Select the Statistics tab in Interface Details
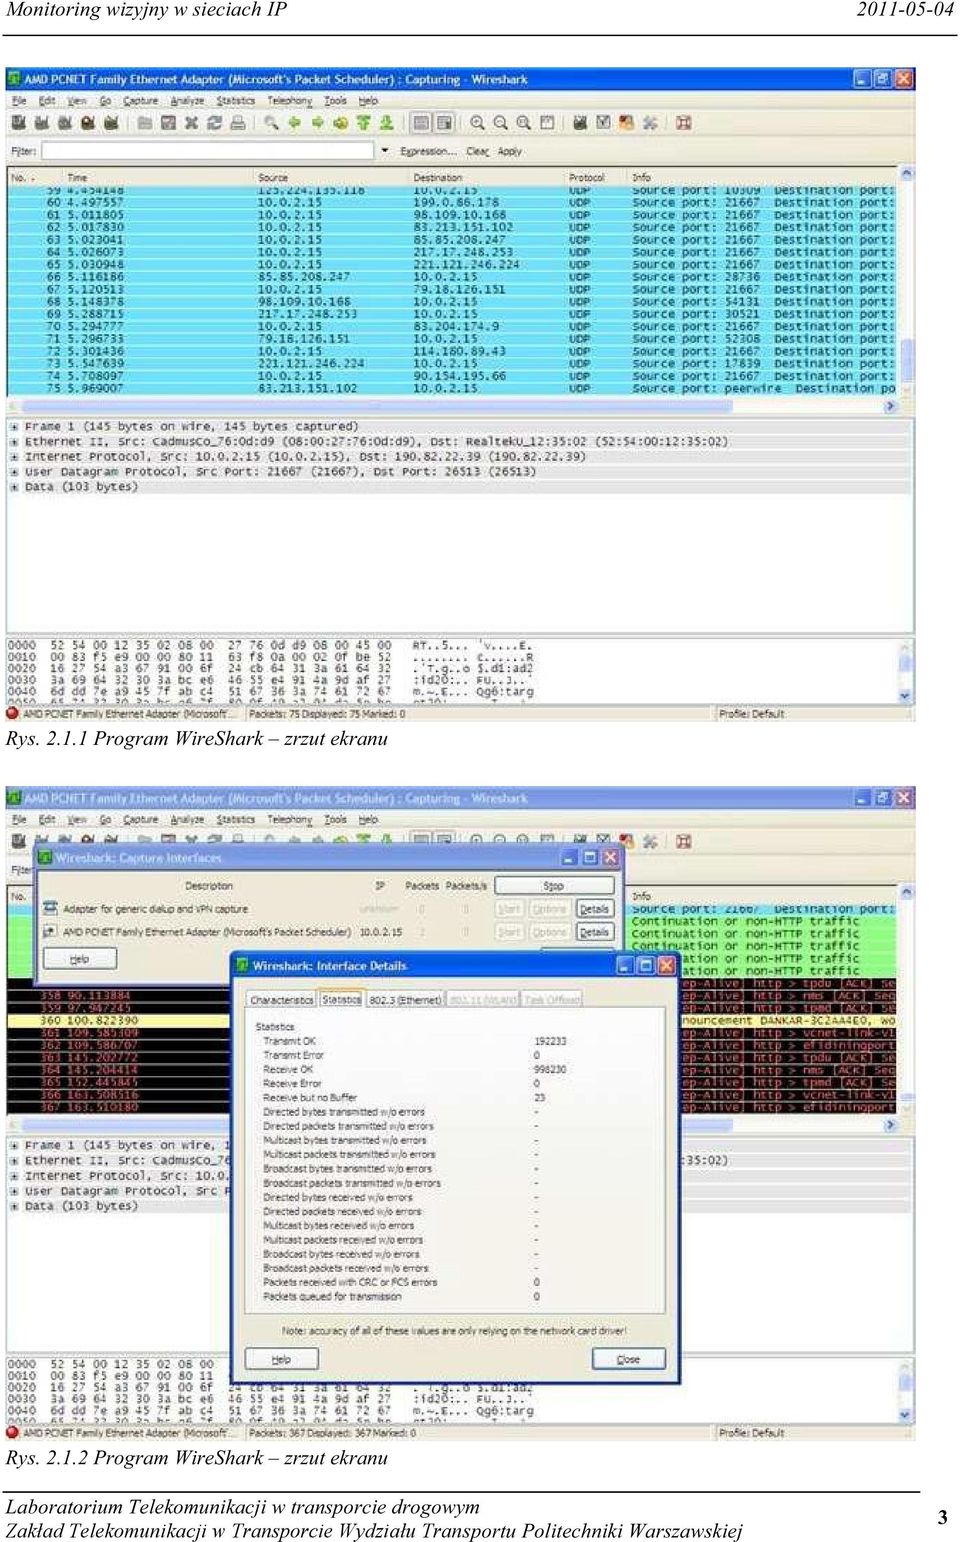 [341, 999]
